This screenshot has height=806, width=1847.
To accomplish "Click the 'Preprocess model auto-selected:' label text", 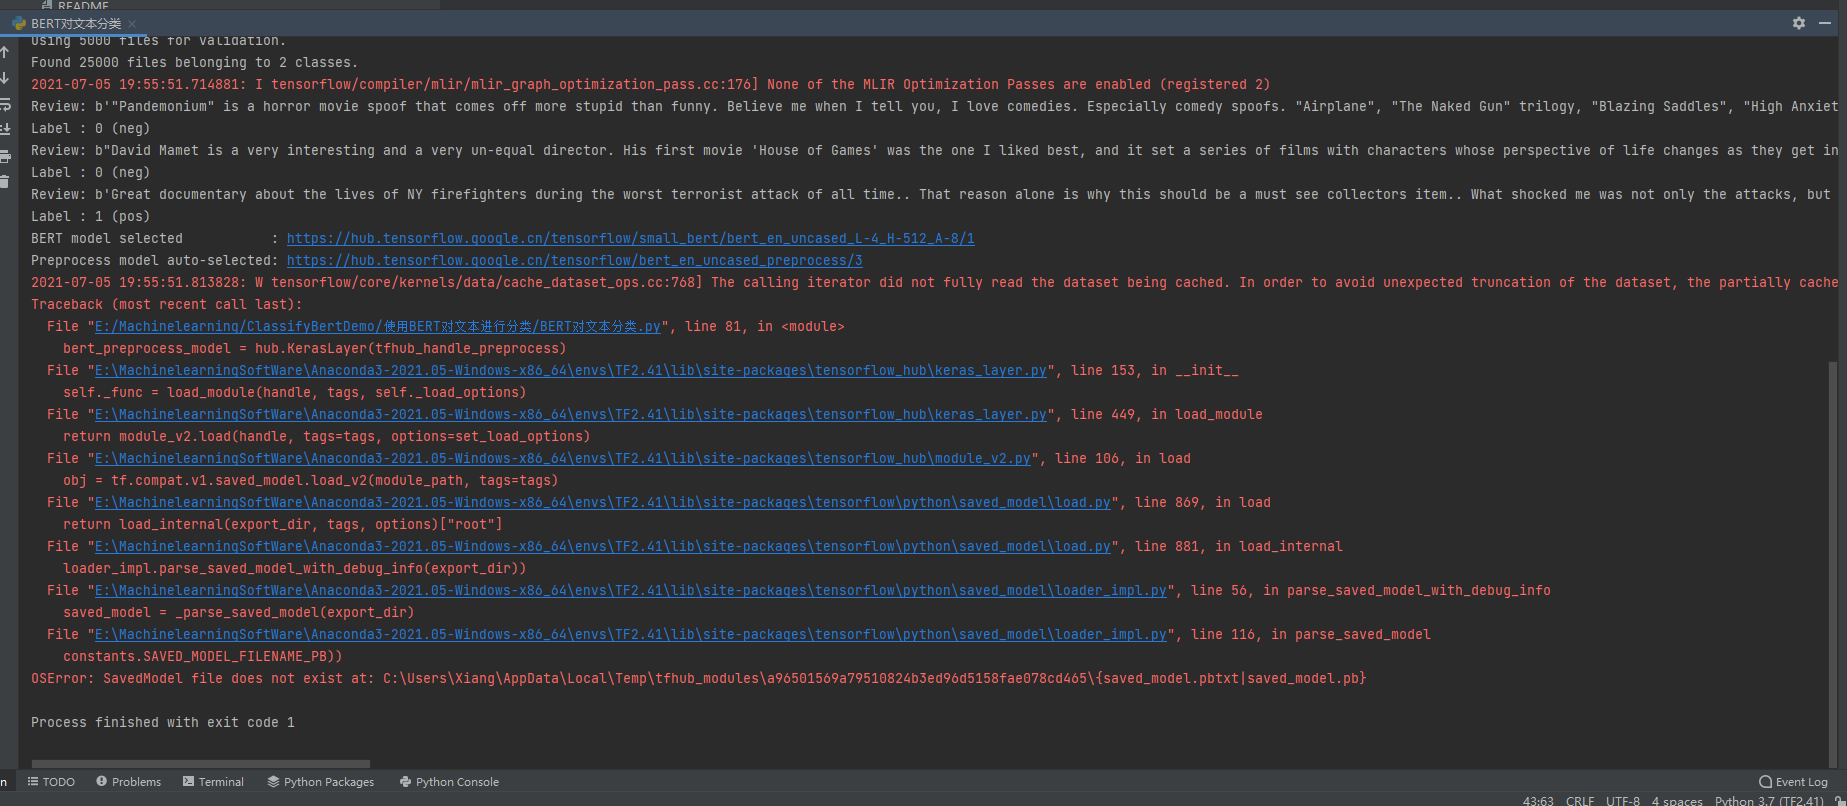I will tap(154, 260).
